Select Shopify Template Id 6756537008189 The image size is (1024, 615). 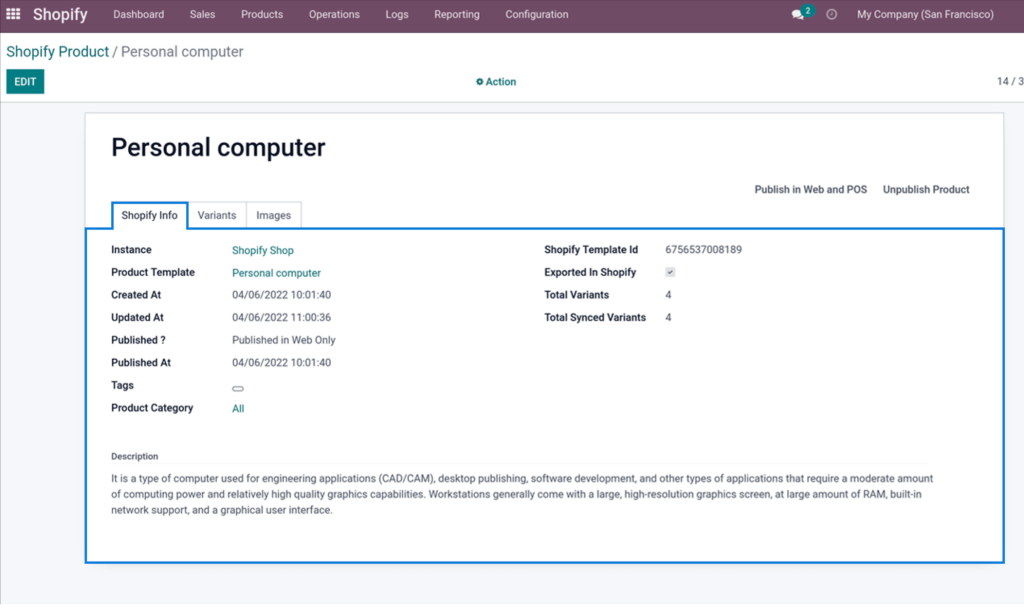click(703, 249)
